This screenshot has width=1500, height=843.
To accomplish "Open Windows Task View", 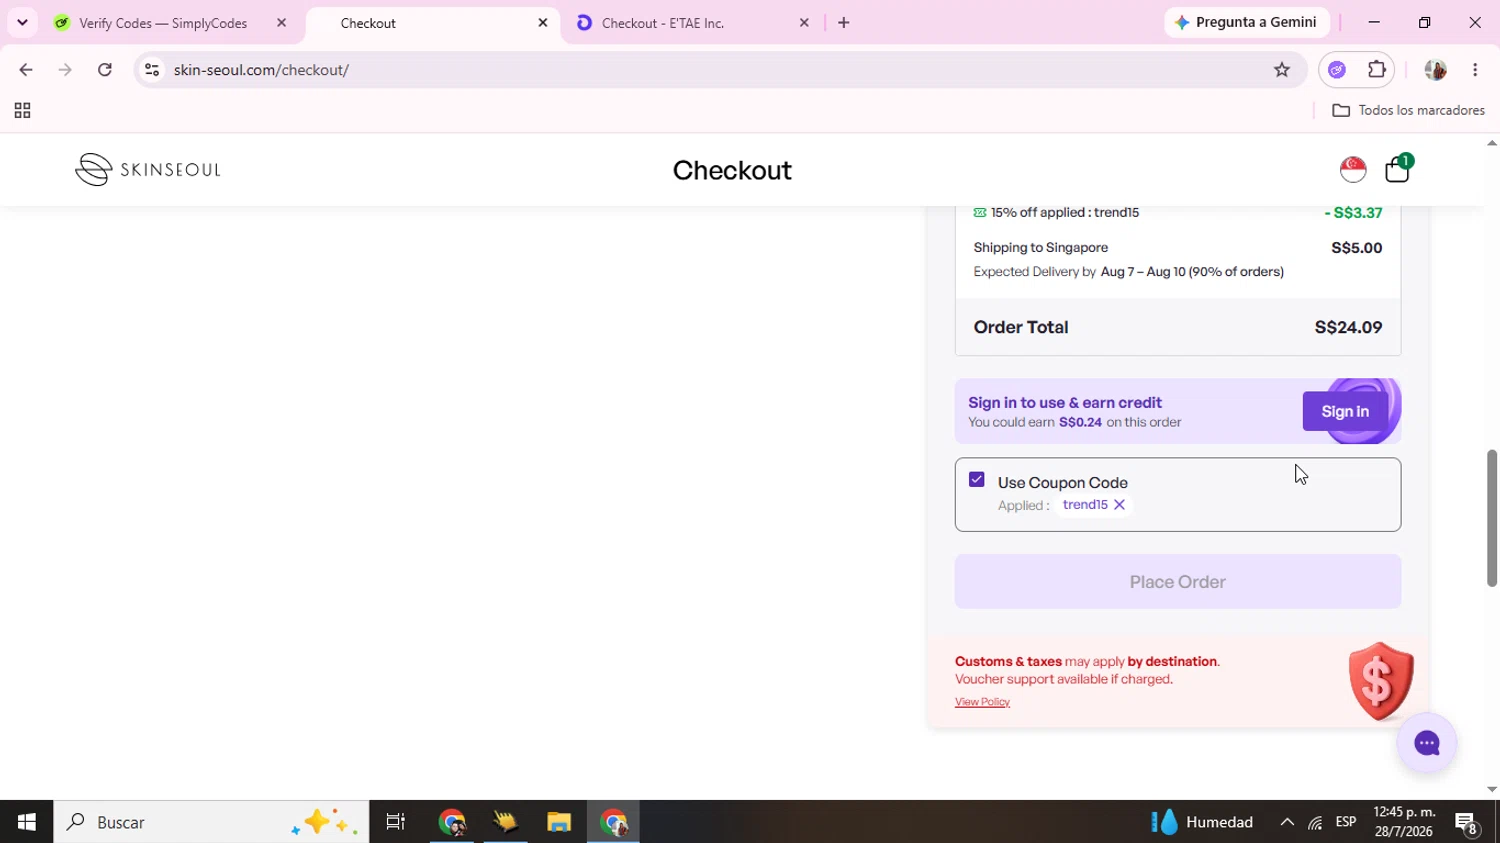I will 396,822.
